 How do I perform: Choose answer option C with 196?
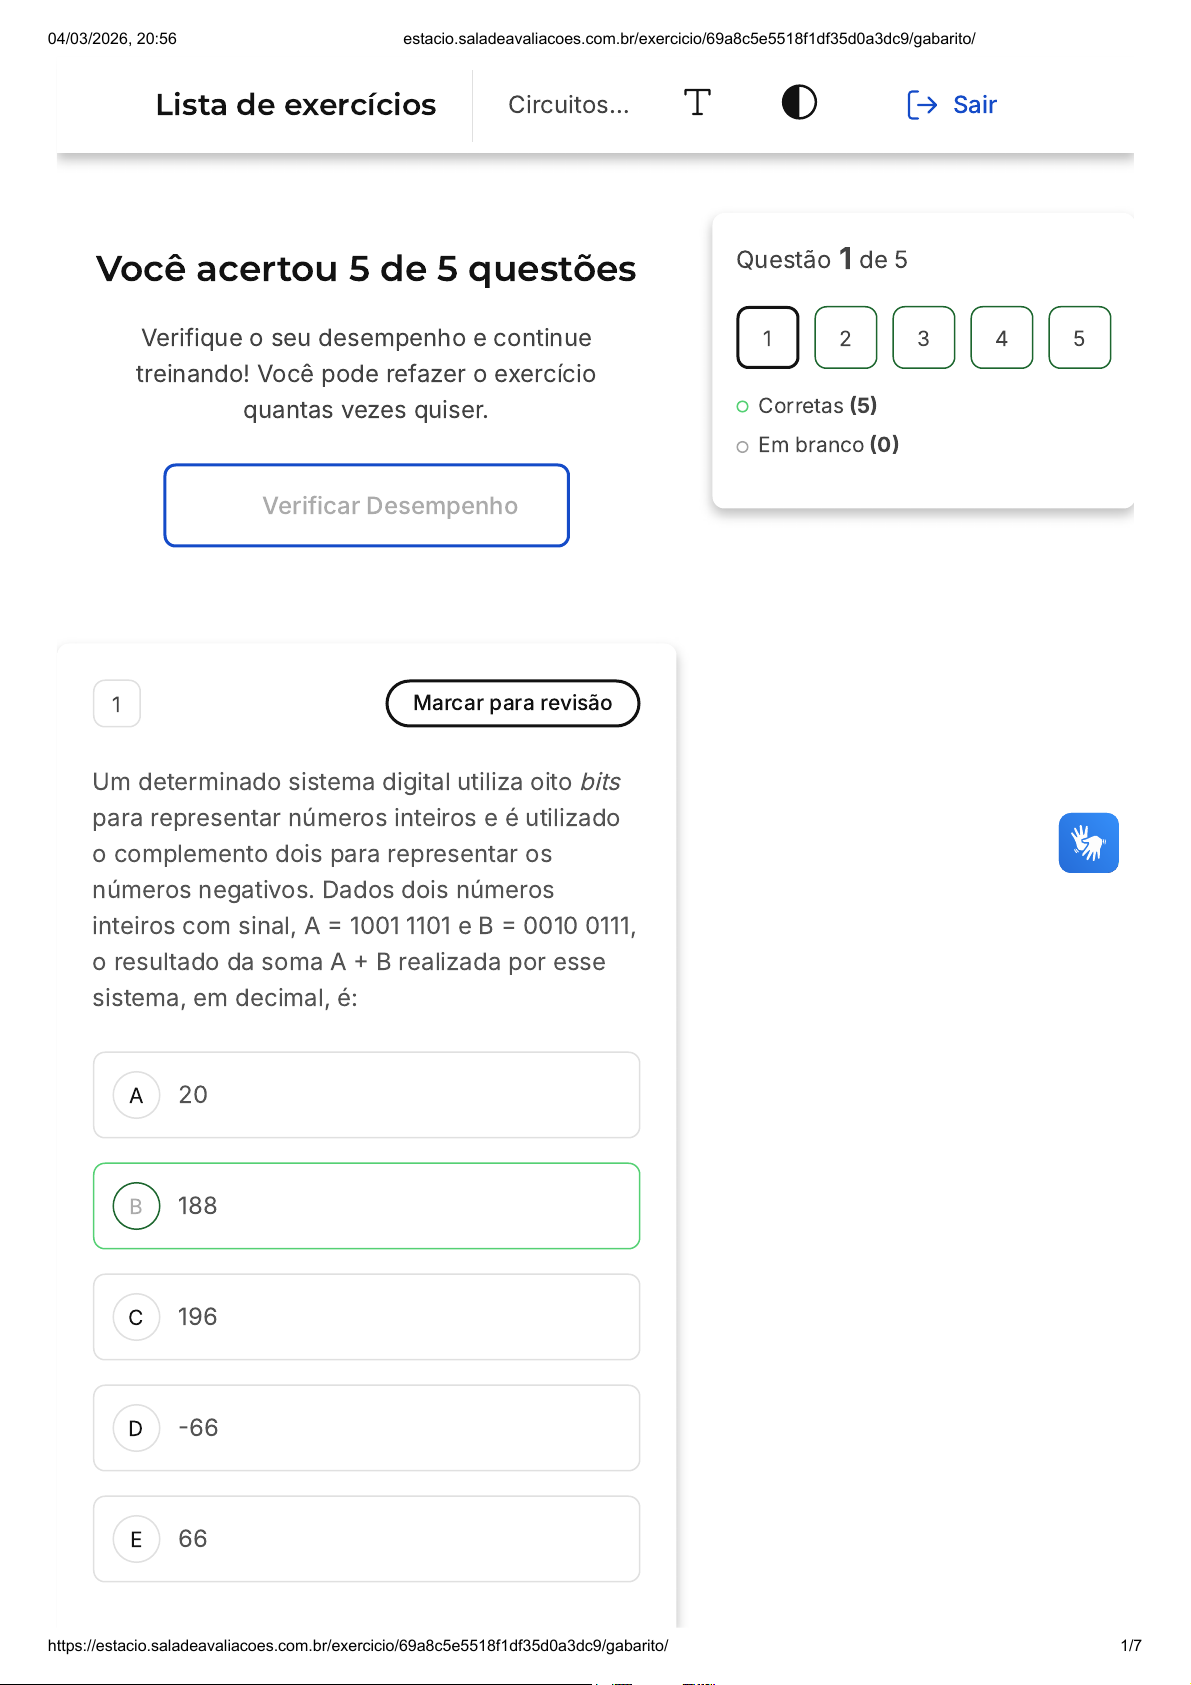366,1317
